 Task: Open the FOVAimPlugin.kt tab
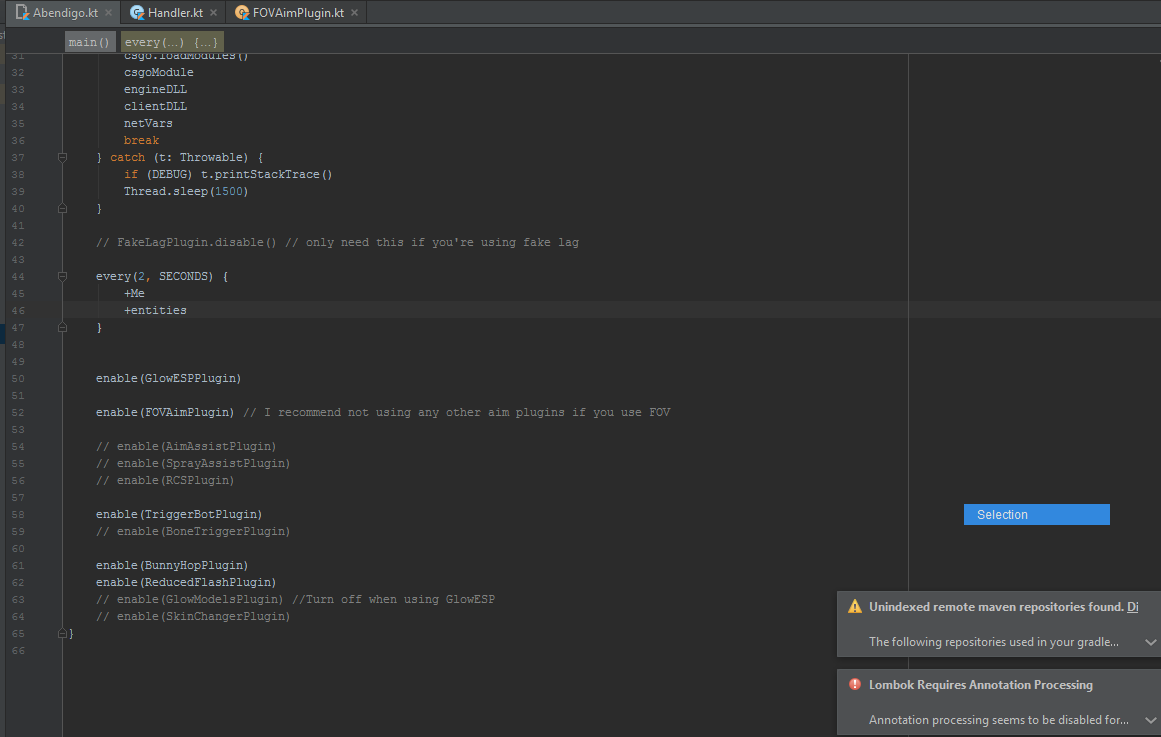pos(297,13)
